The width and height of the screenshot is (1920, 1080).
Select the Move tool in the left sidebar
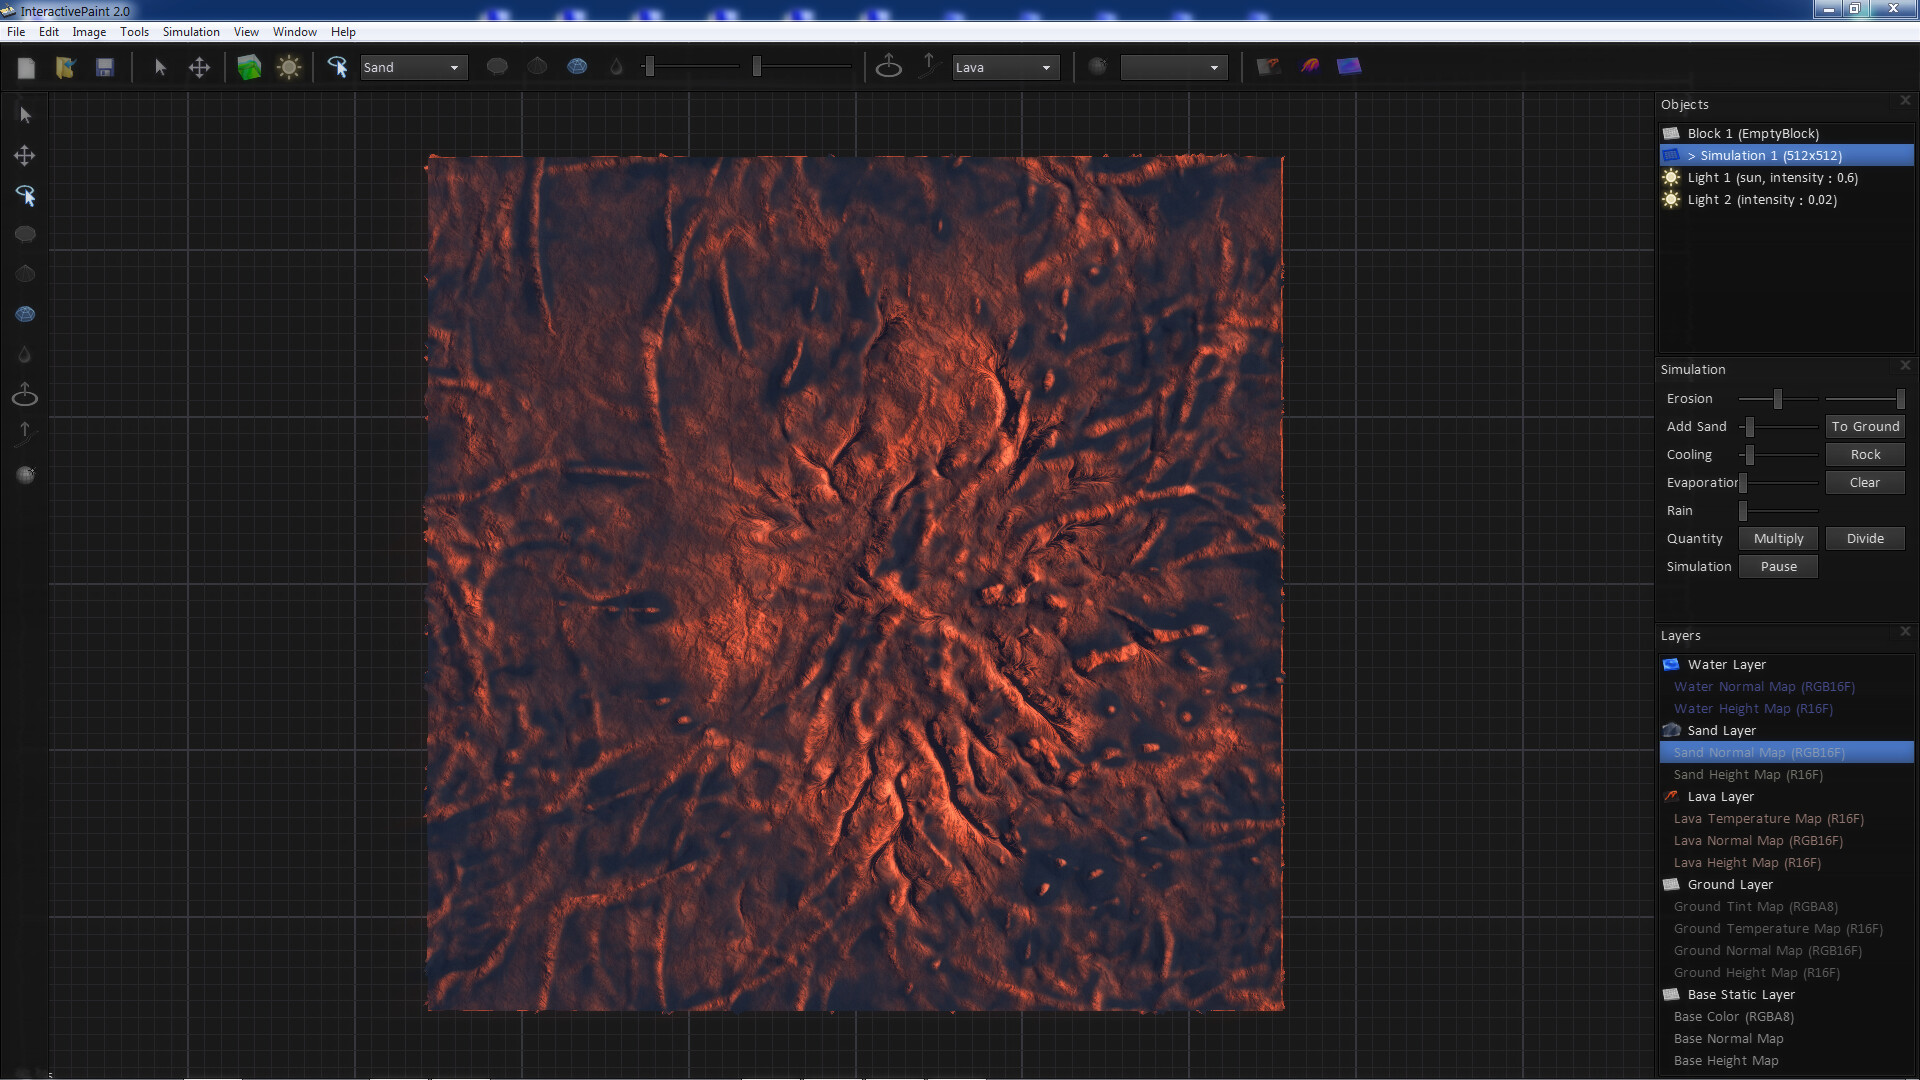pyautogui.click(x=25, y=155)
